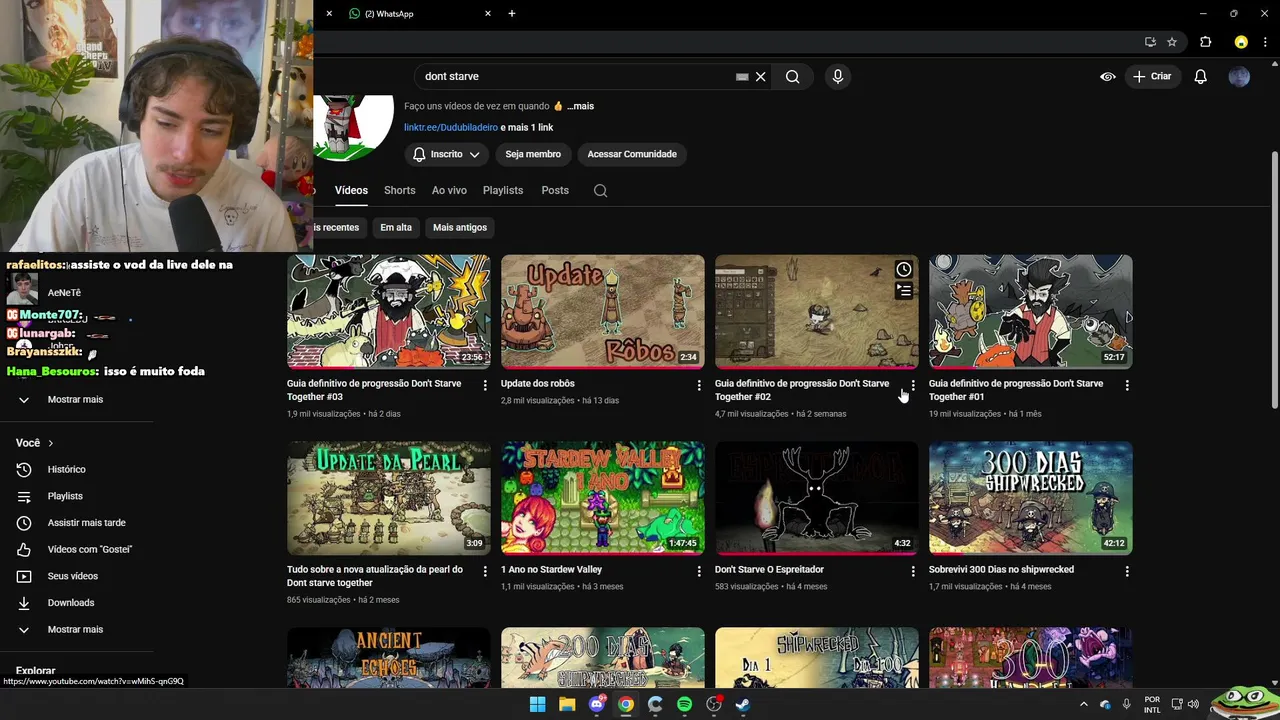
Task: Clear the search box with the X icon
Action: click(761, 76)
